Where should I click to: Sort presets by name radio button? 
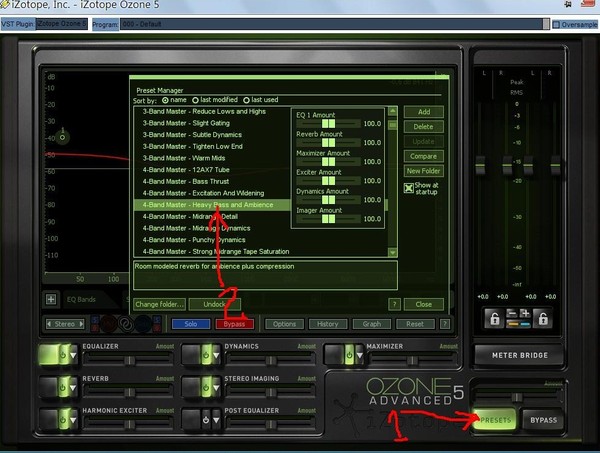[x=167, y=100]
